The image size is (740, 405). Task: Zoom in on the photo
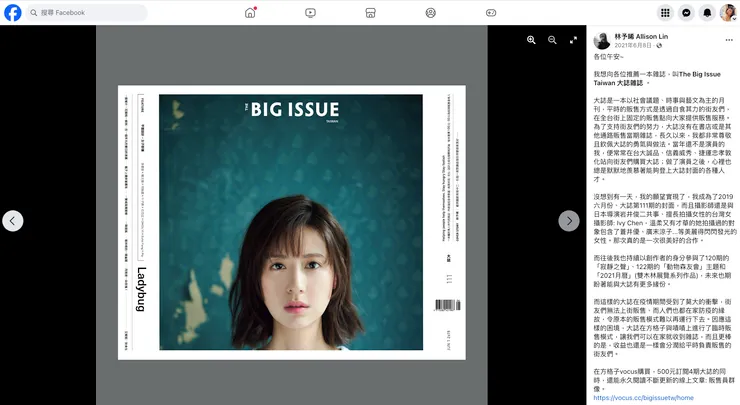click(x=531, y=40)
